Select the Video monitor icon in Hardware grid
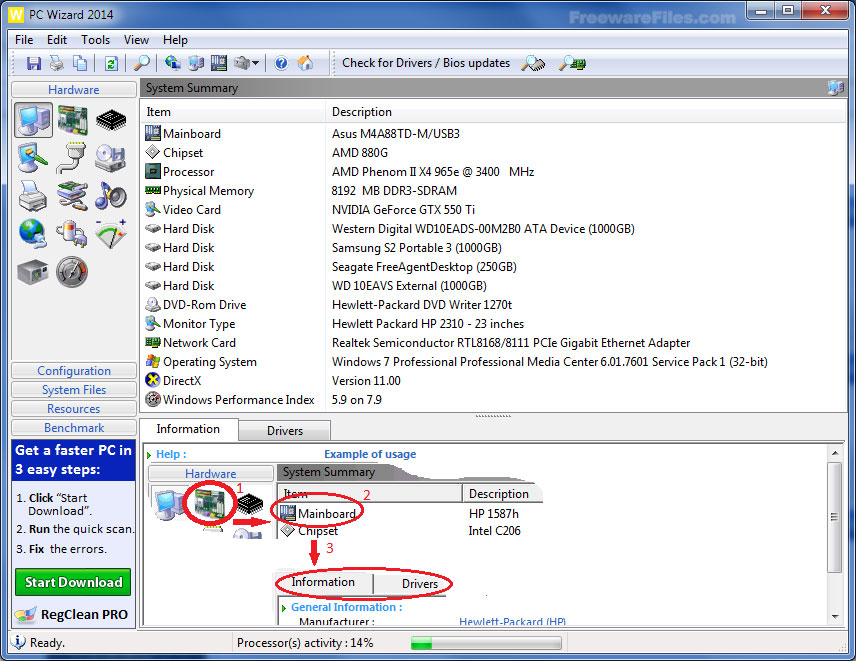The image size is (856, 661). [33, 158]
